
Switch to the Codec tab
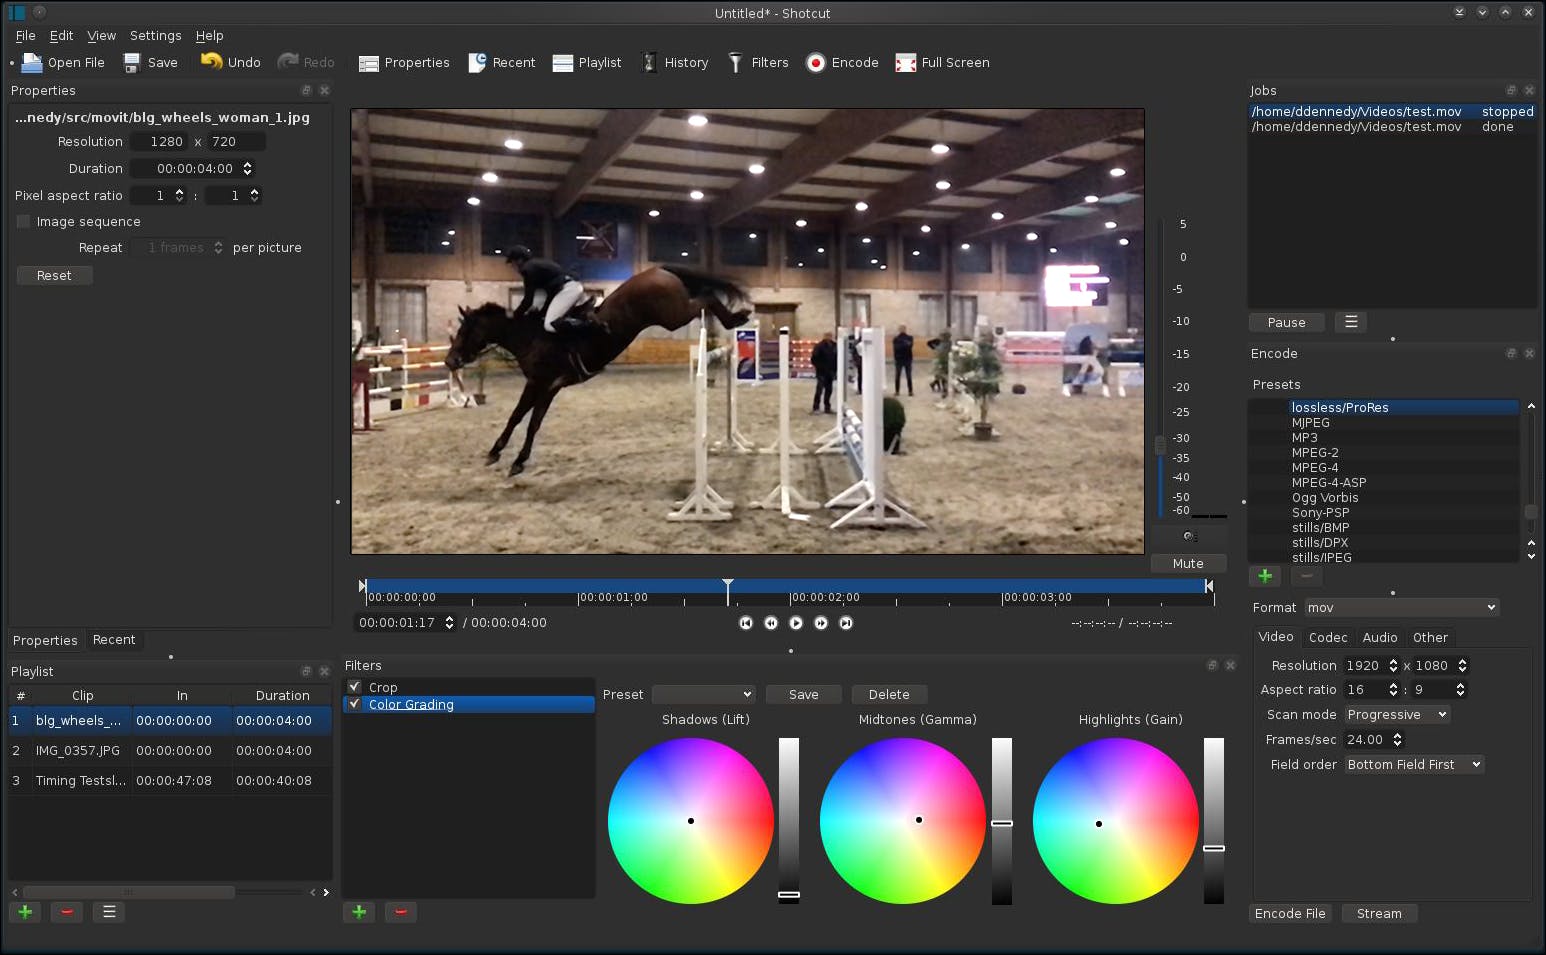tap(1327, 638)
